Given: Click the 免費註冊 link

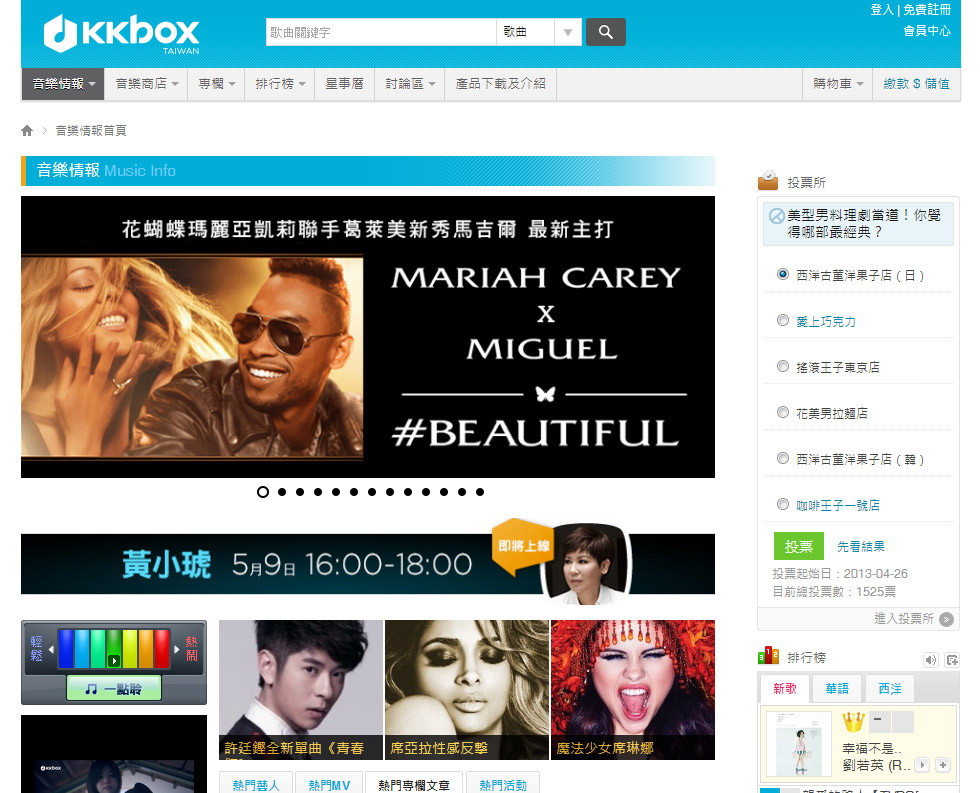Looking at the screenshot, I should coord(926,10).
